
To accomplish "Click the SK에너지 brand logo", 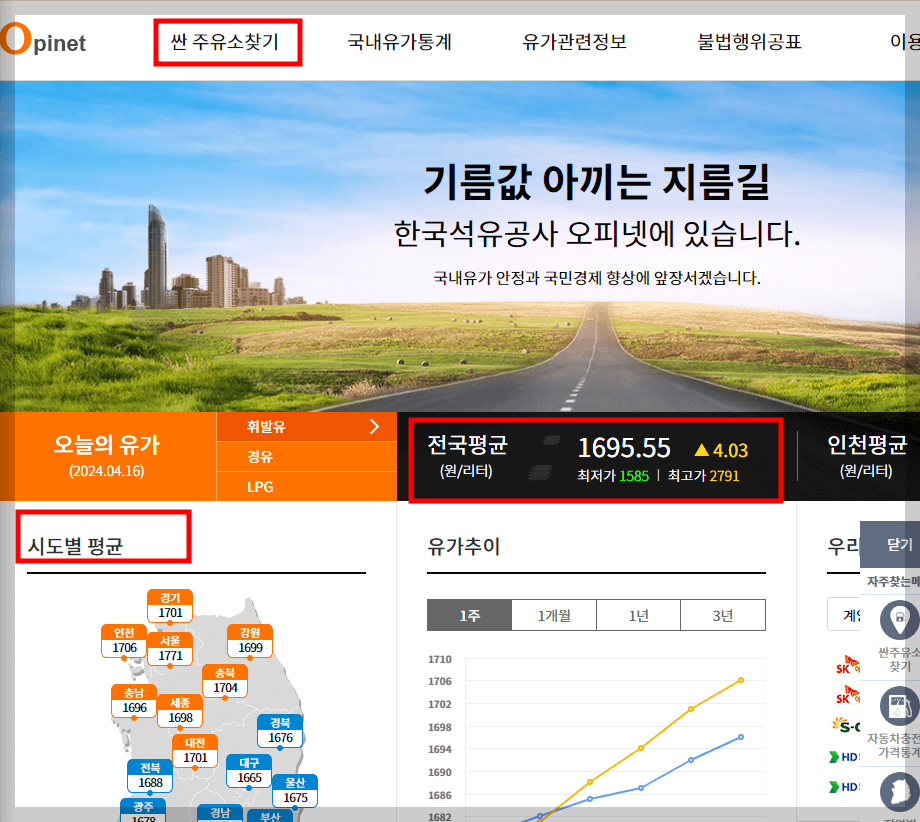I will point(843,667).
